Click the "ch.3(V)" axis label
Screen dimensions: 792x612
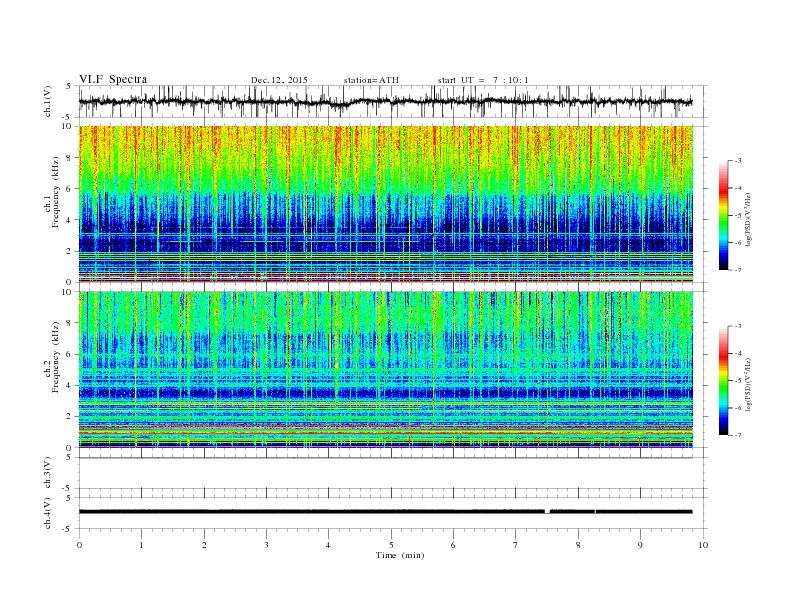tap(48, 473)
